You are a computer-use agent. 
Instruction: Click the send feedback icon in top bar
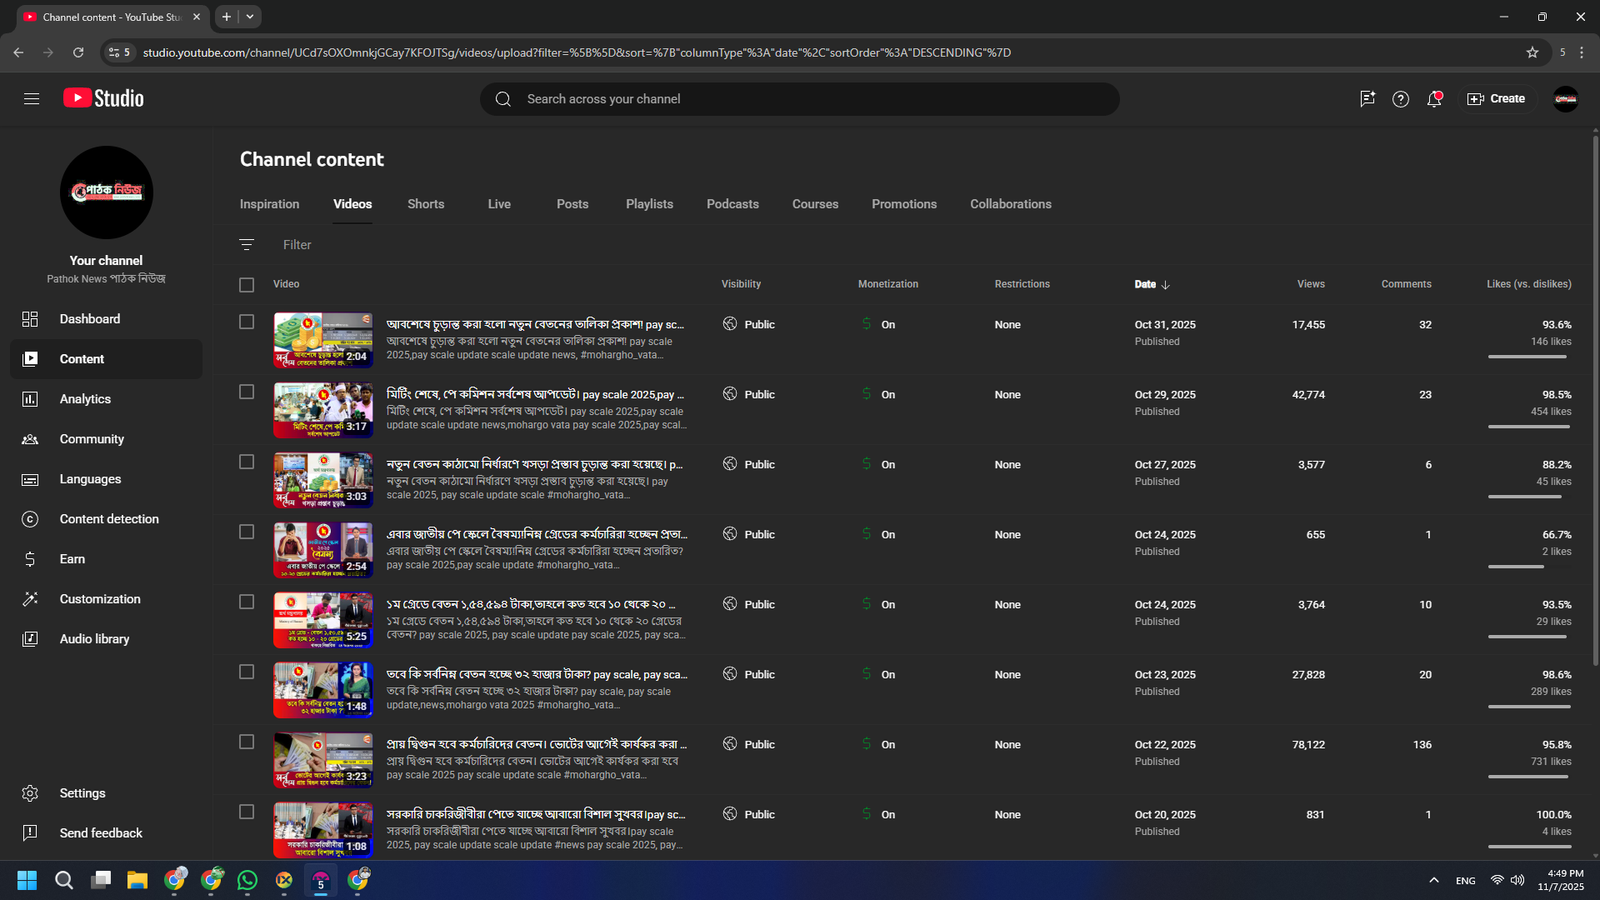pos(1367,99)
